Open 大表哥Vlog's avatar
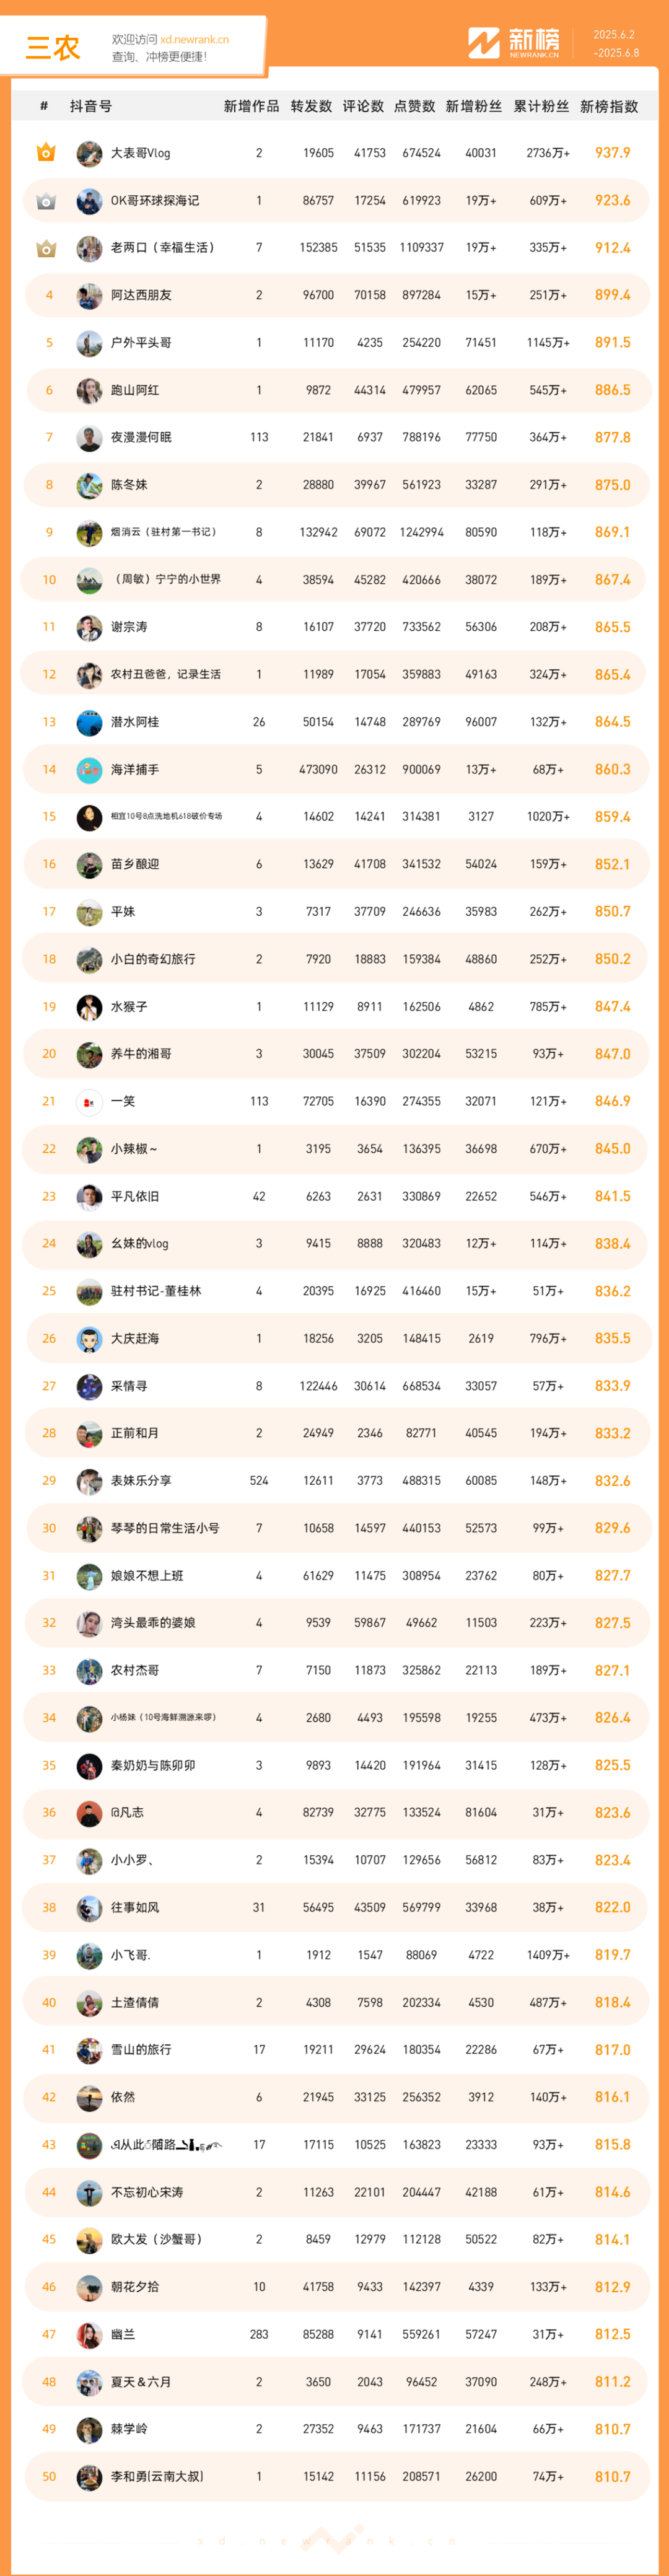 coord(89,153)
